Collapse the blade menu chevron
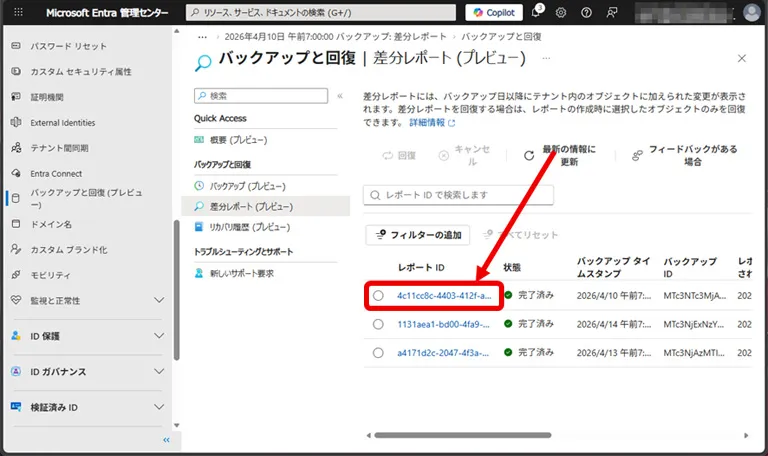768x456 pixels. 340,96
